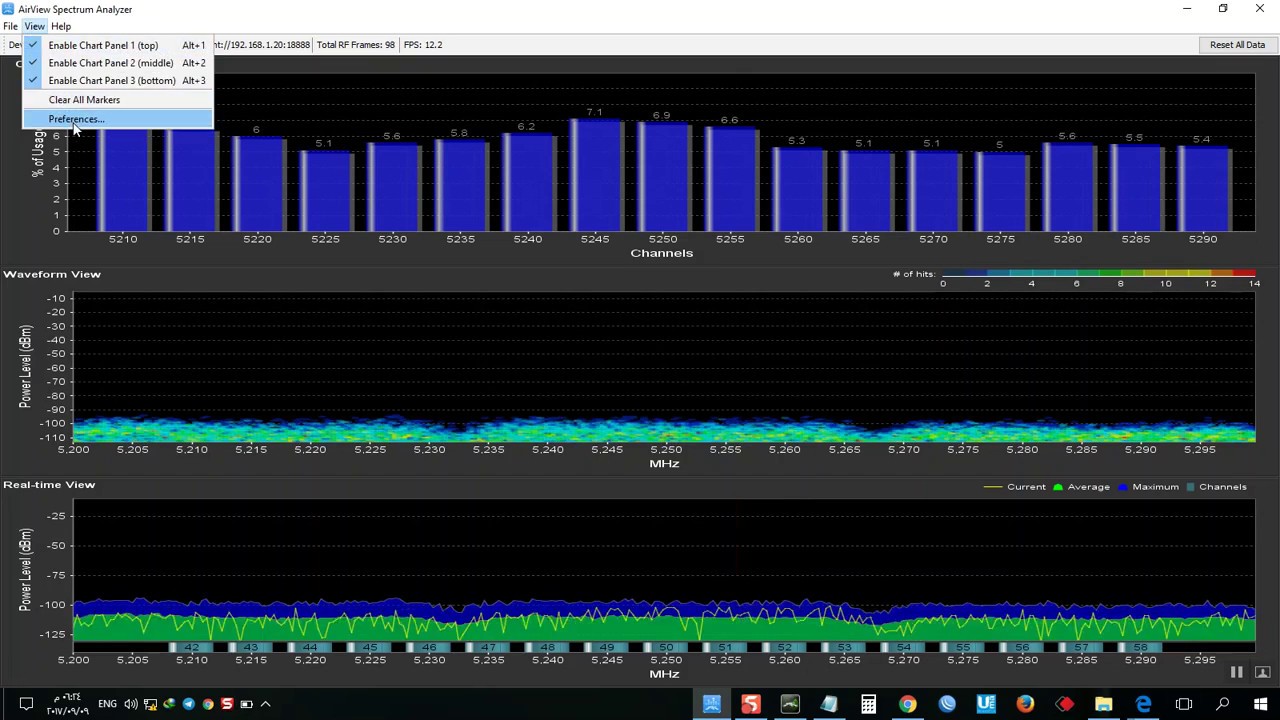Open AirView from the Windows taskbar
The height and width of the screenshot is (720, 1280).
712,704
